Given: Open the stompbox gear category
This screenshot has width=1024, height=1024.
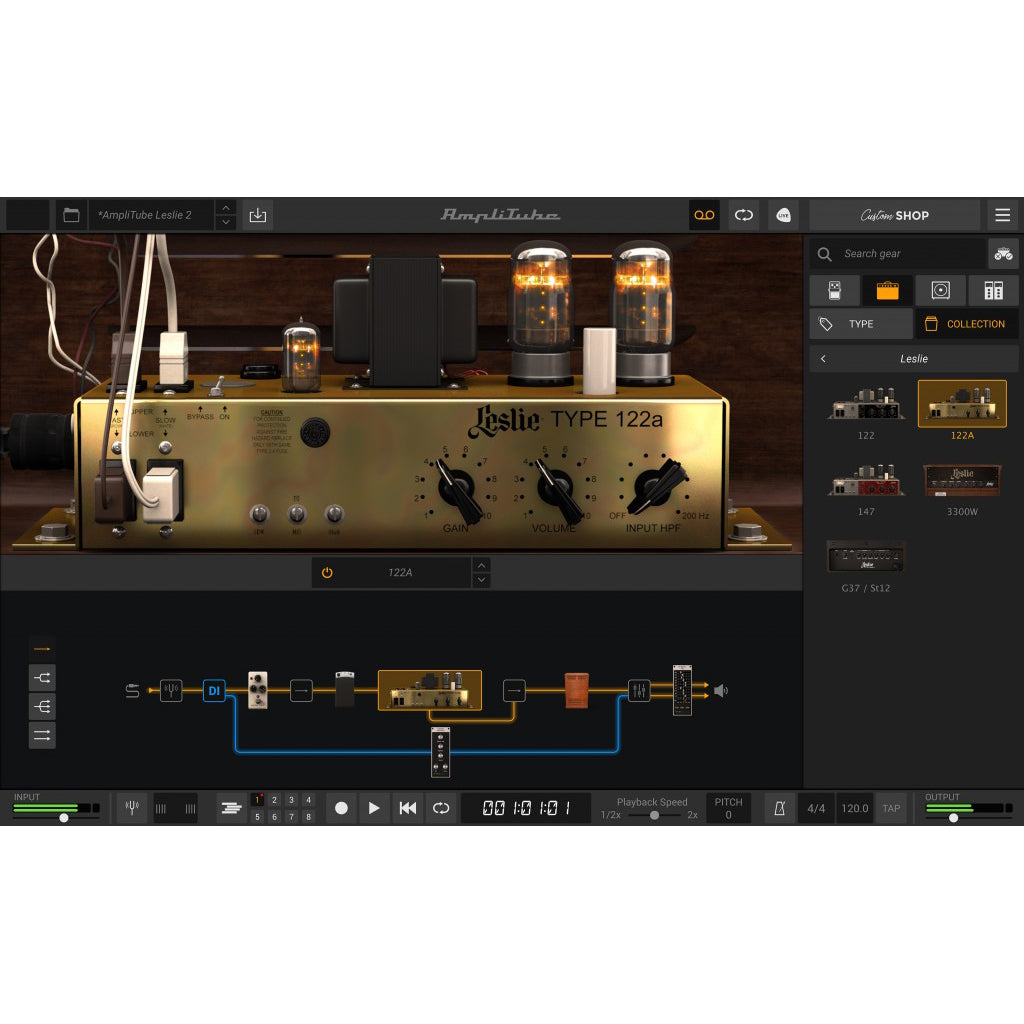Looking at the screenshot, I should pyautogui.click(x=835, y=290).
